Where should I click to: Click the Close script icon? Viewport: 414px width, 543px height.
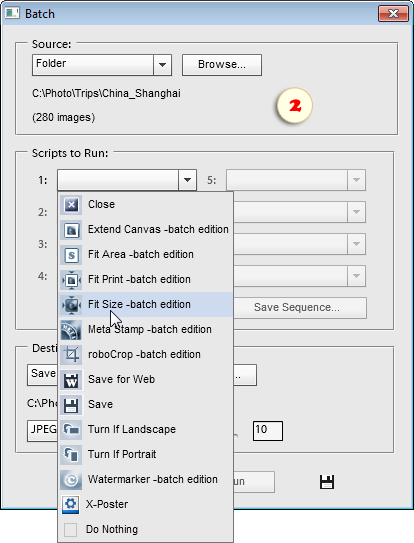pos(71,205)
